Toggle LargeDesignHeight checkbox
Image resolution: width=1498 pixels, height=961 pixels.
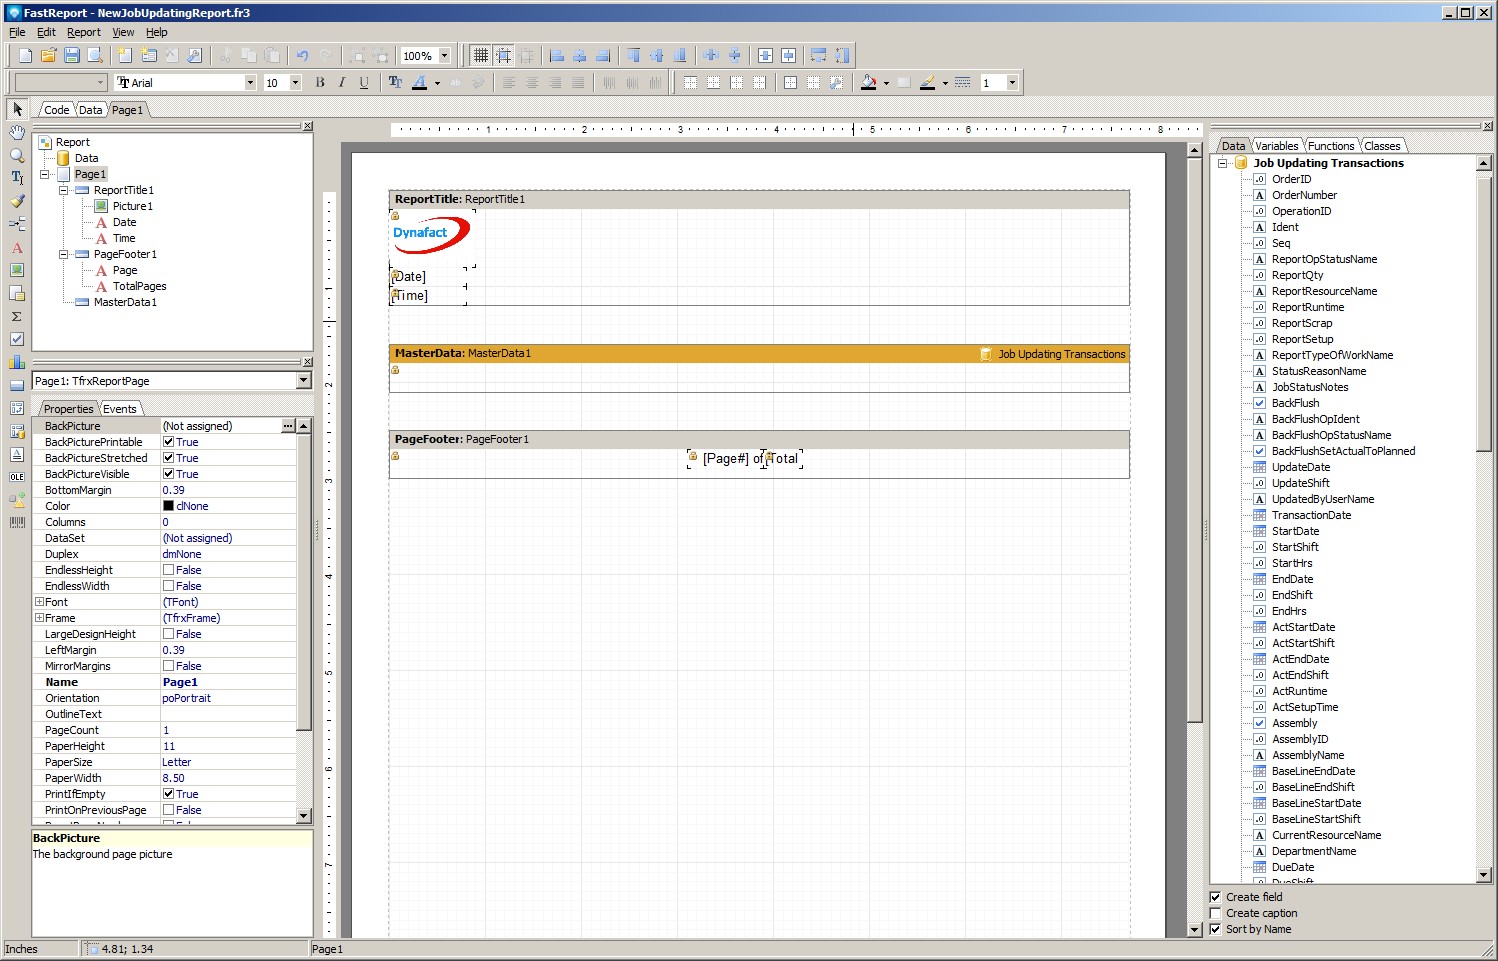(x=169, y=634)
